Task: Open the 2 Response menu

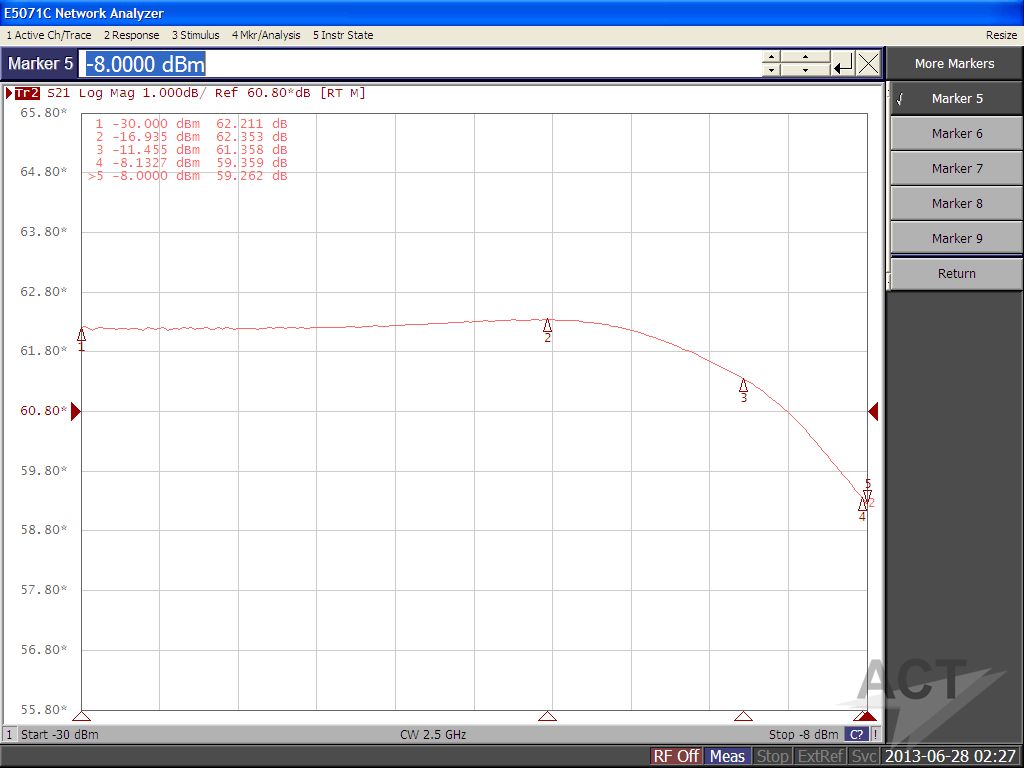Action: 131,35
